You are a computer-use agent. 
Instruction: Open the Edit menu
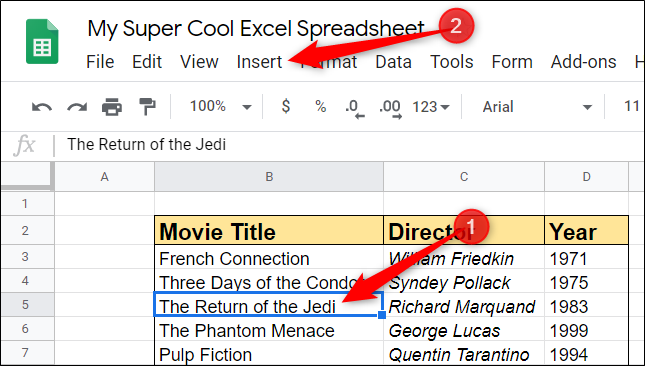pyautogui.click(x=147, y=62)
